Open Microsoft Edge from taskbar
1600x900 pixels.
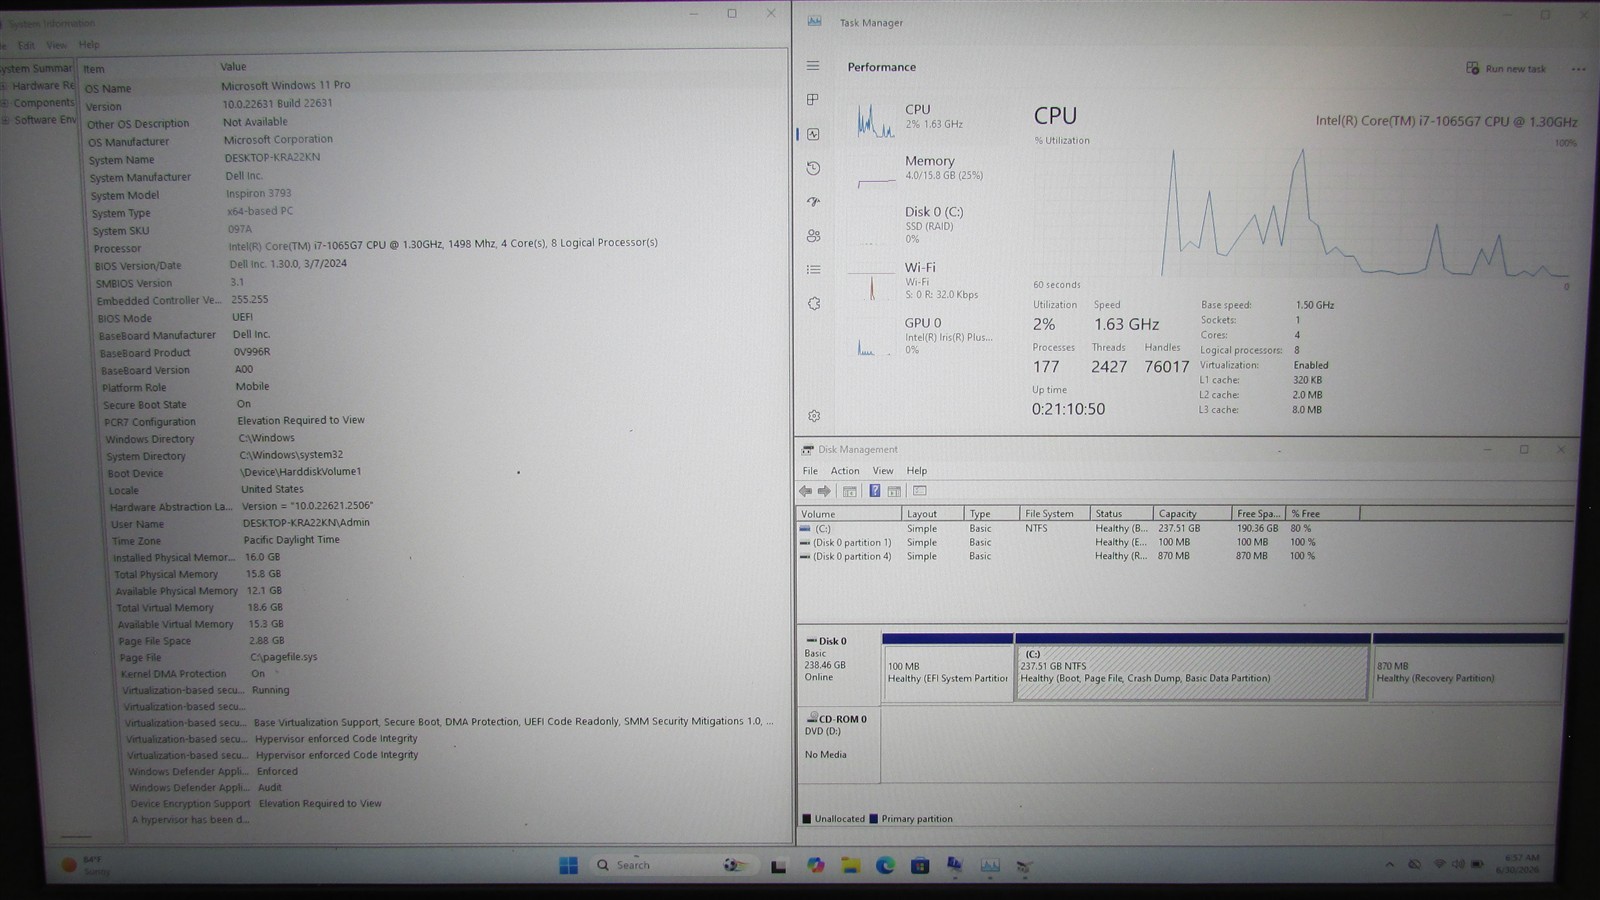click(885, 865)
